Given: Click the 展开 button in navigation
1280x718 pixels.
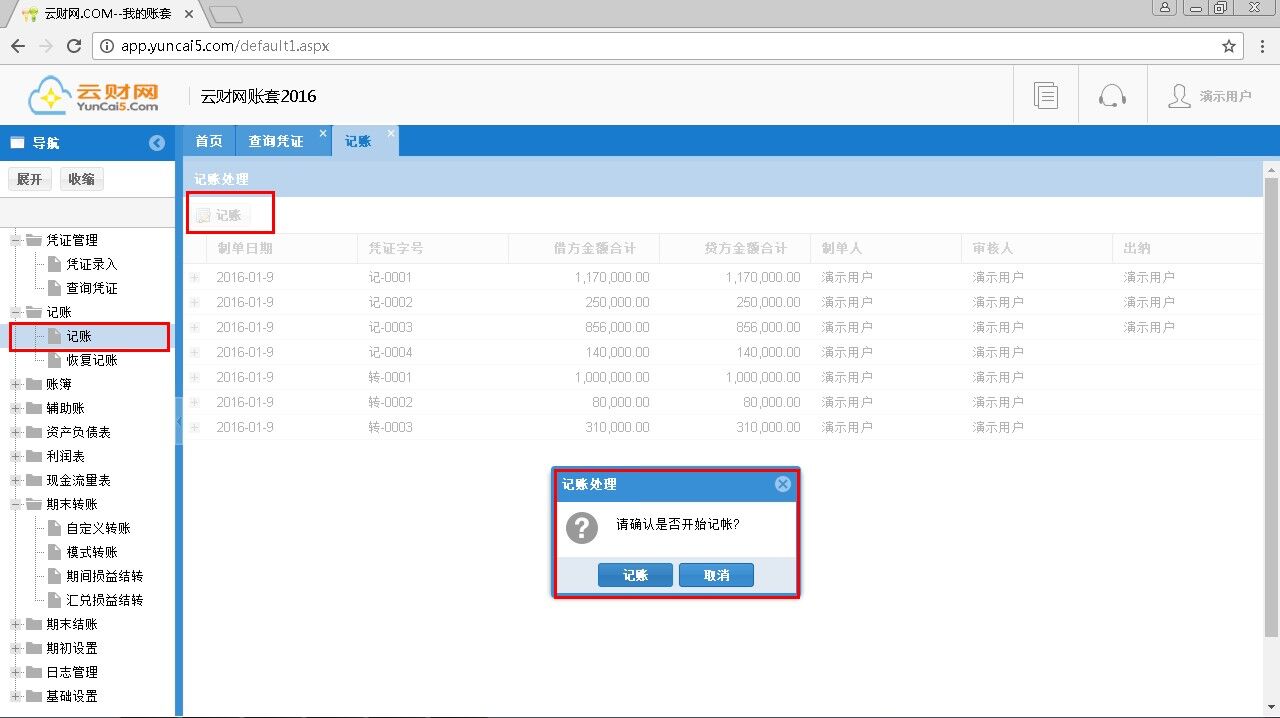Looking at the screenshot, I should [x=30, y=179].
